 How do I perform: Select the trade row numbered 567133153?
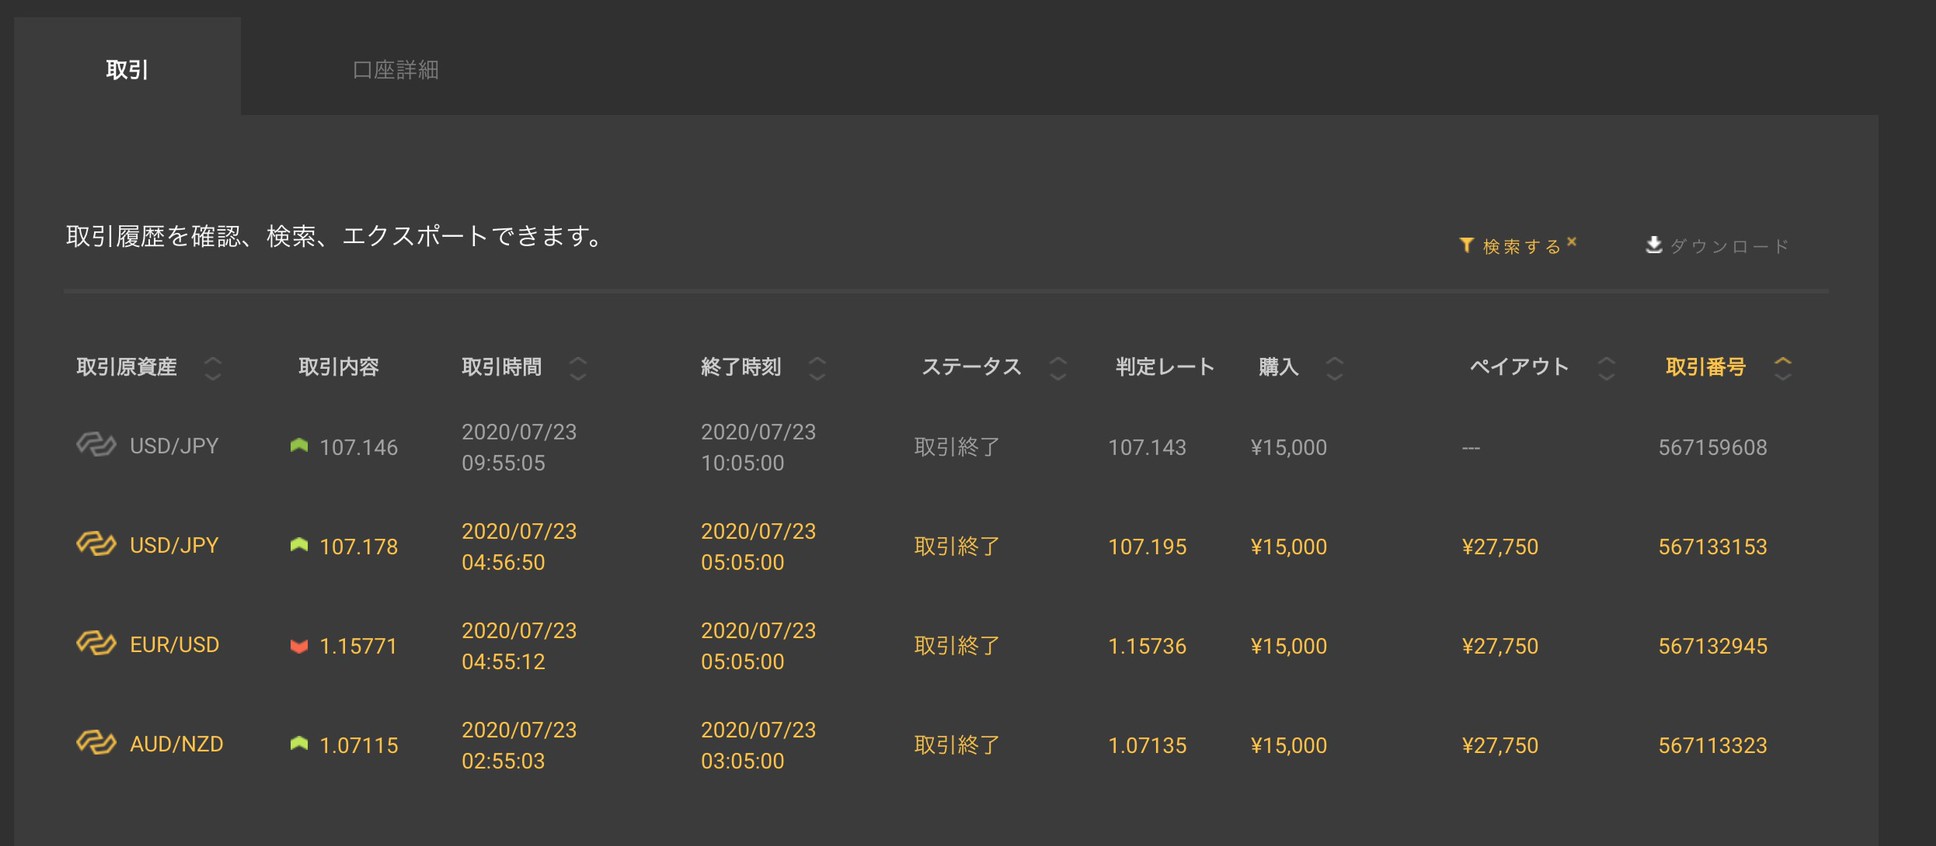[x=1712, y=547]
